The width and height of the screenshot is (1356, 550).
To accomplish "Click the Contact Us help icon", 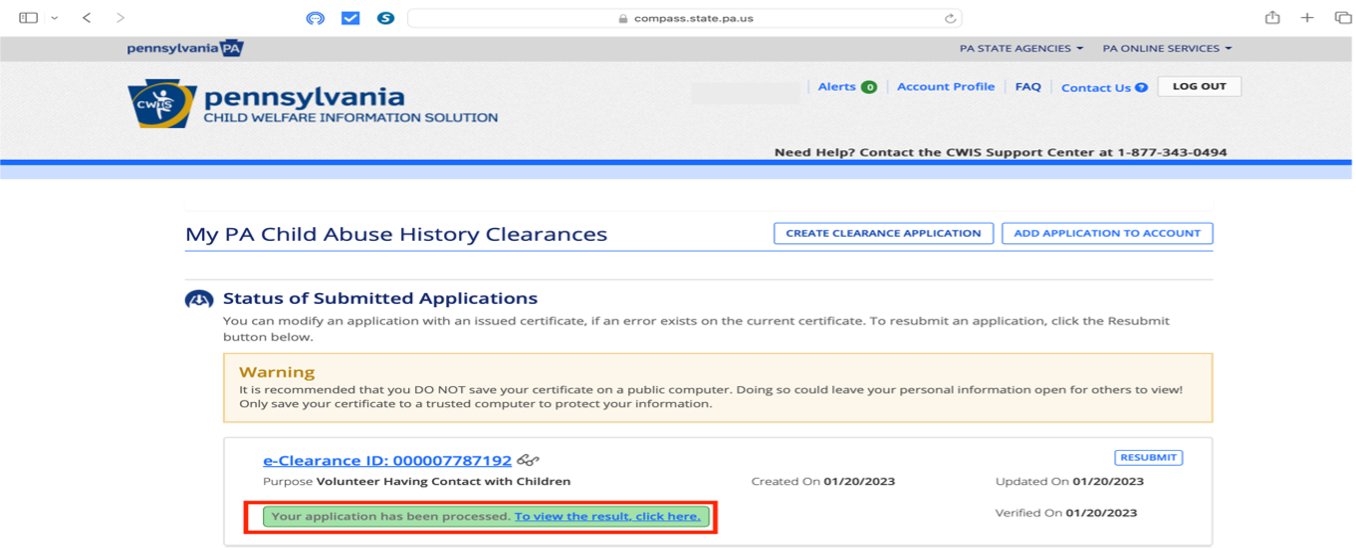I will (x=1141, y=88).
